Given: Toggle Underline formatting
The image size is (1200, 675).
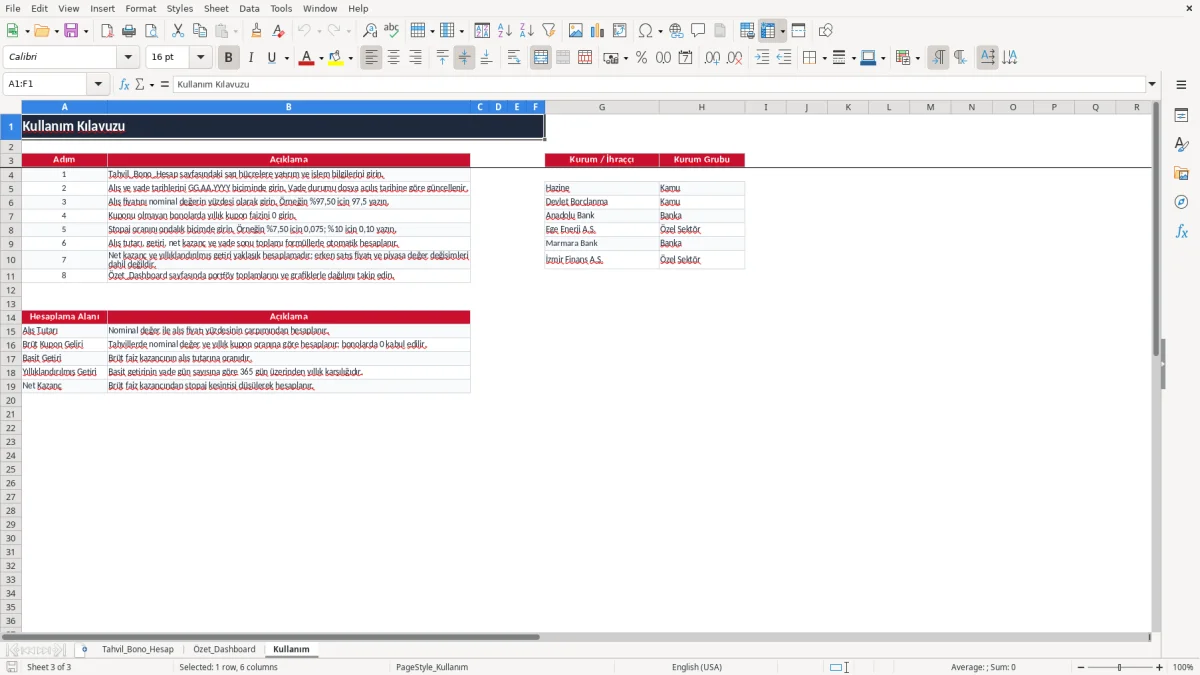Looking at the screenshot, I should click(x=270, y=58).
